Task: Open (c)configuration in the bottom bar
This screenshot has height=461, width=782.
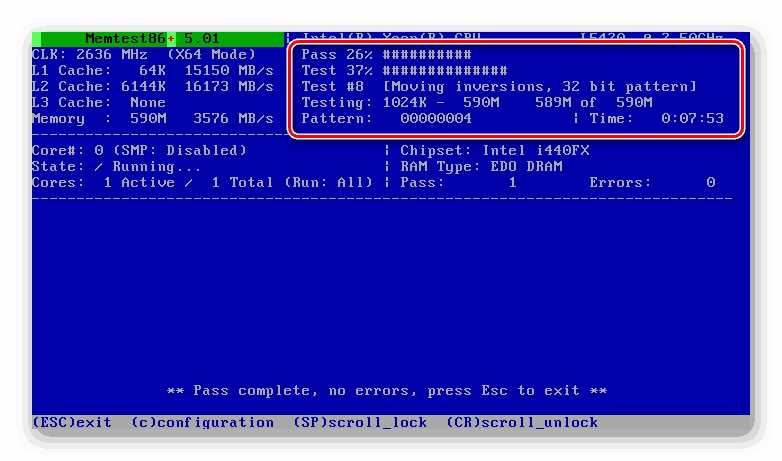Action: click(x=202, y=423)
